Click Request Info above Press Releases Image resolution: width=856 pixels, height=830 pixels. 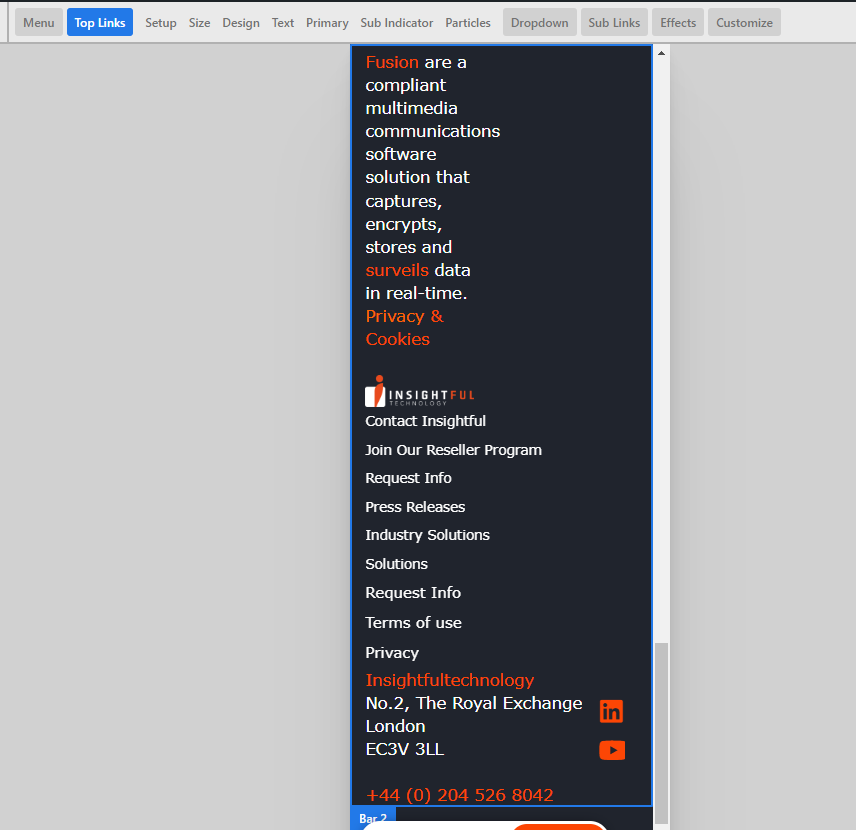click(408, 478)
